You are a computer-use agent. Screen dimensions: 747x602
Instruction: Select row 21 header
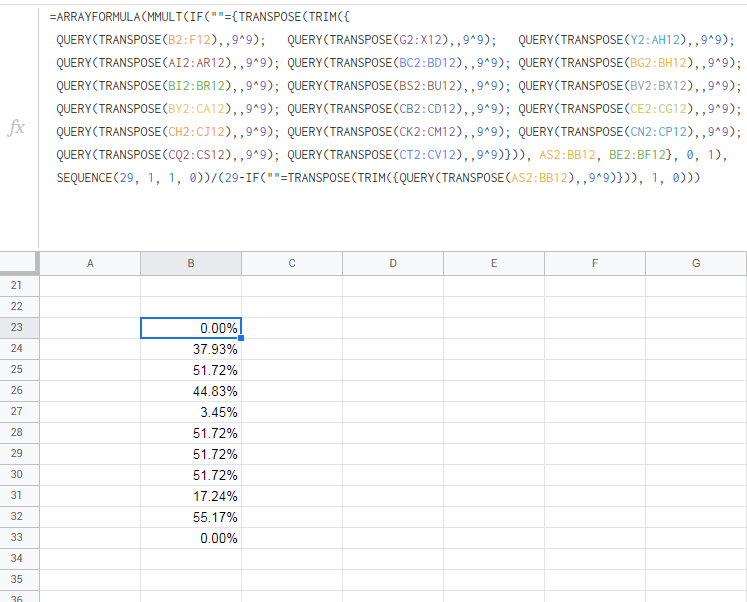19,285
